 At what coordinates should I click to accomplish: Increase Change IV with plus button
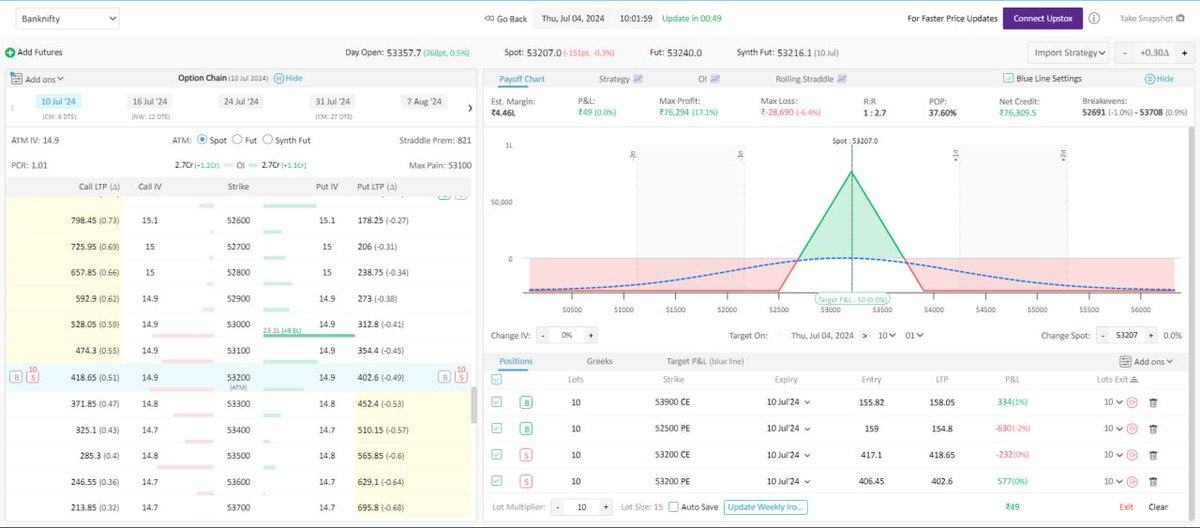point(591,336)
